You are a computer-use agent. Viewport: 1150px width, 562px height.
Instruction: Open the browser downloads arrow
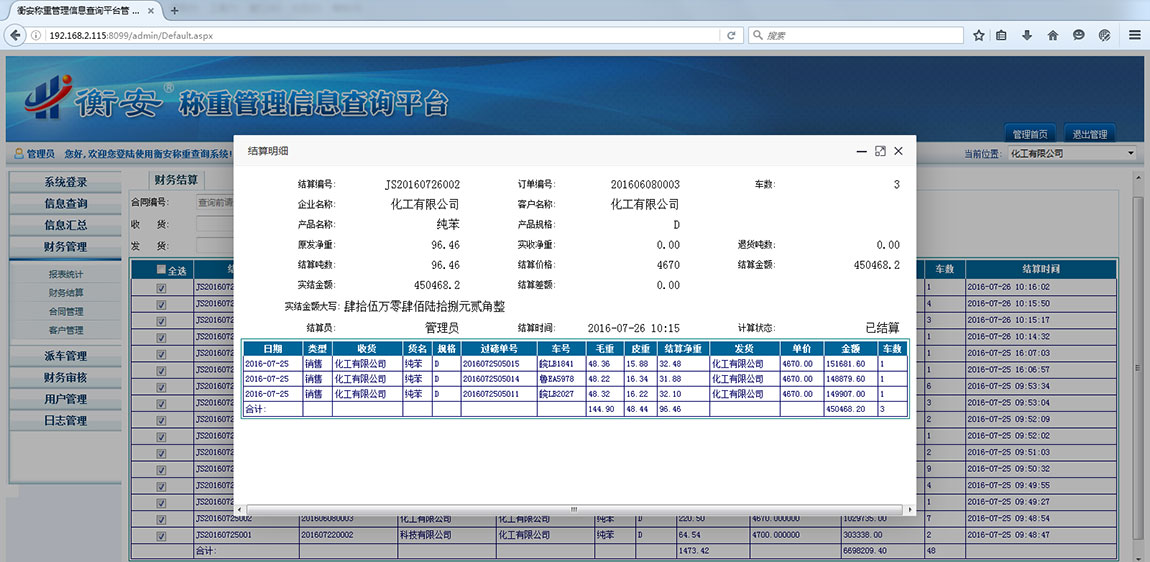pyautogui.click(x=1027, y=35)
